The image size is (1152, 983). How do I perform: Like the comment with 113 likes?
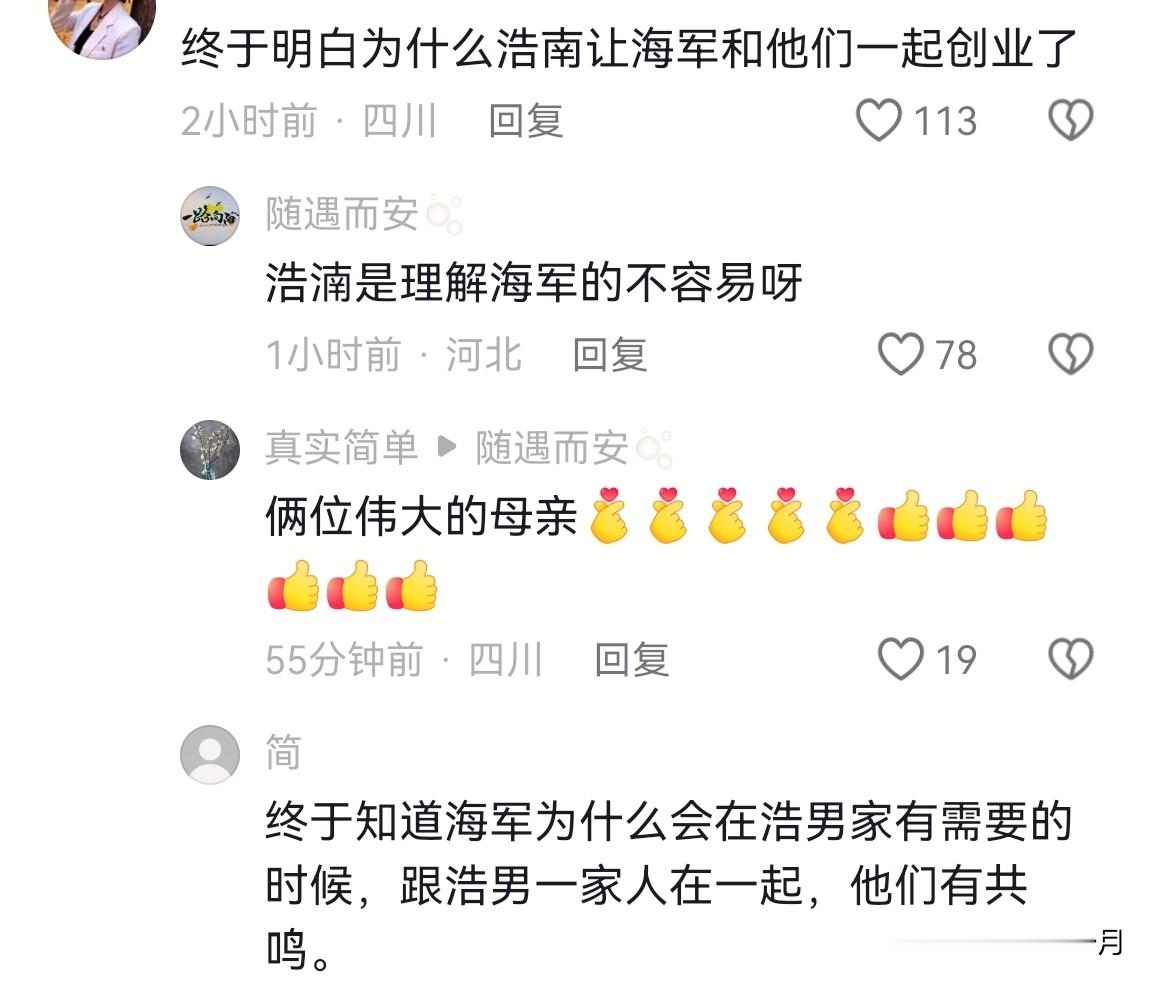(879, 120)
